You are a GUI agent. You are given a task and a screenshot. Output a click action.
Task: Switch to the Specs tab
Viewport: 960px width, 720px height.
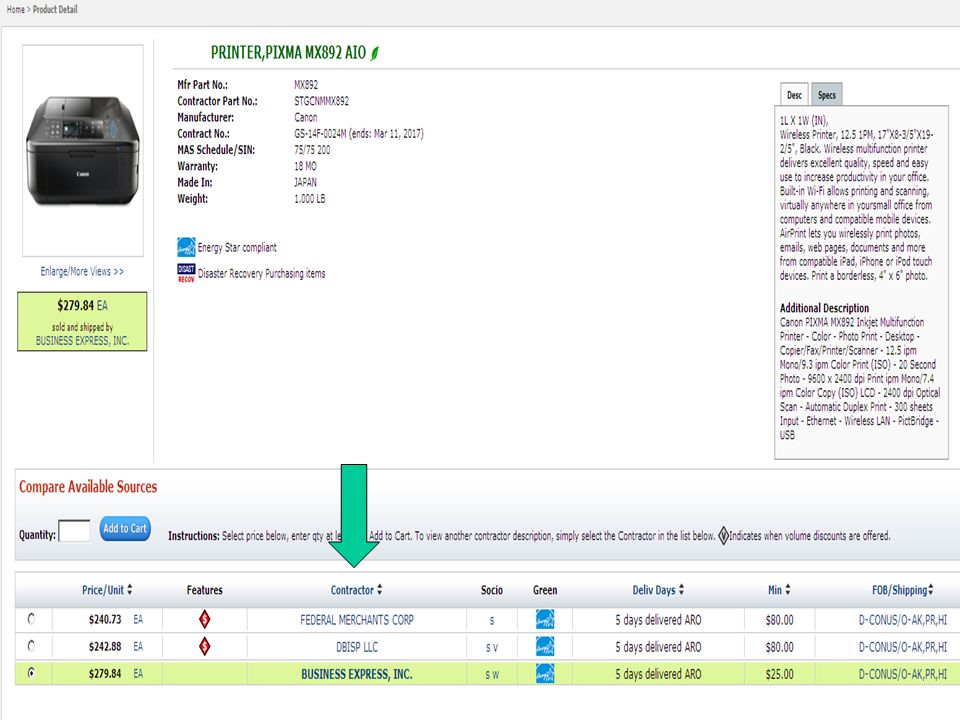pyautogui.click(x=827, y=95)
